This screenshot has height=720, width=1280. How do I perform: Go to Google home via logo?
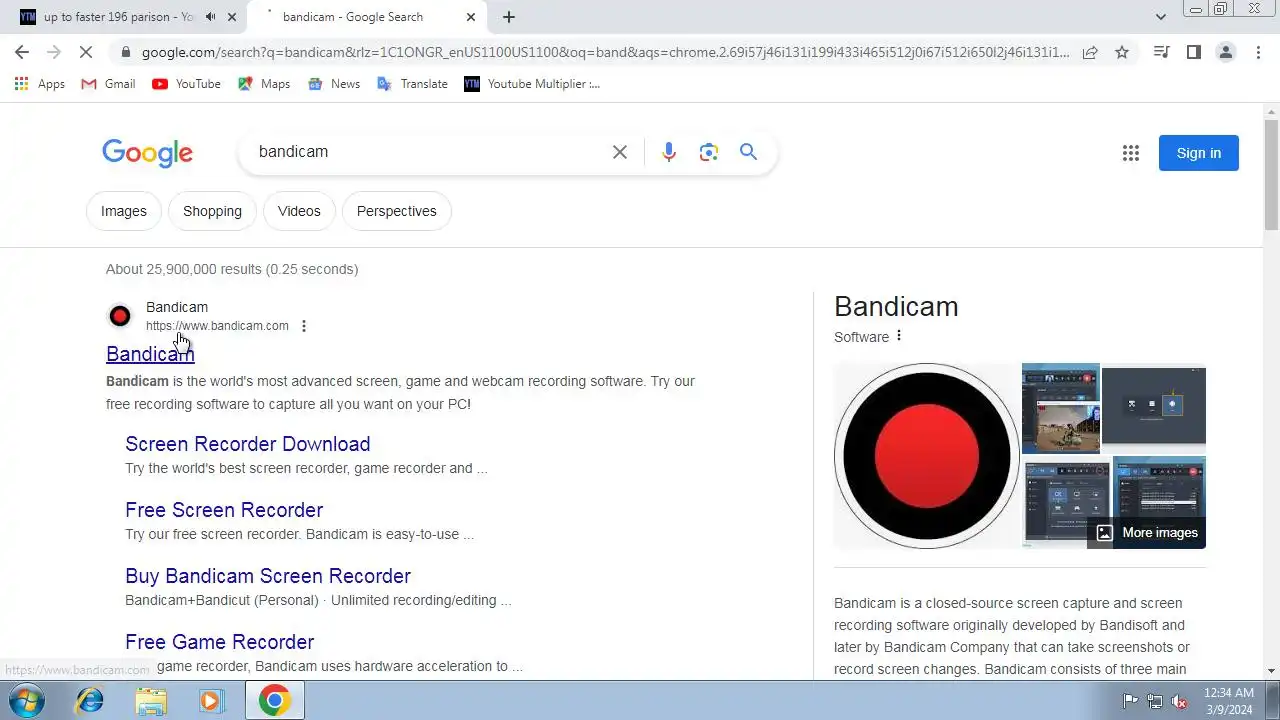(147, 152)
